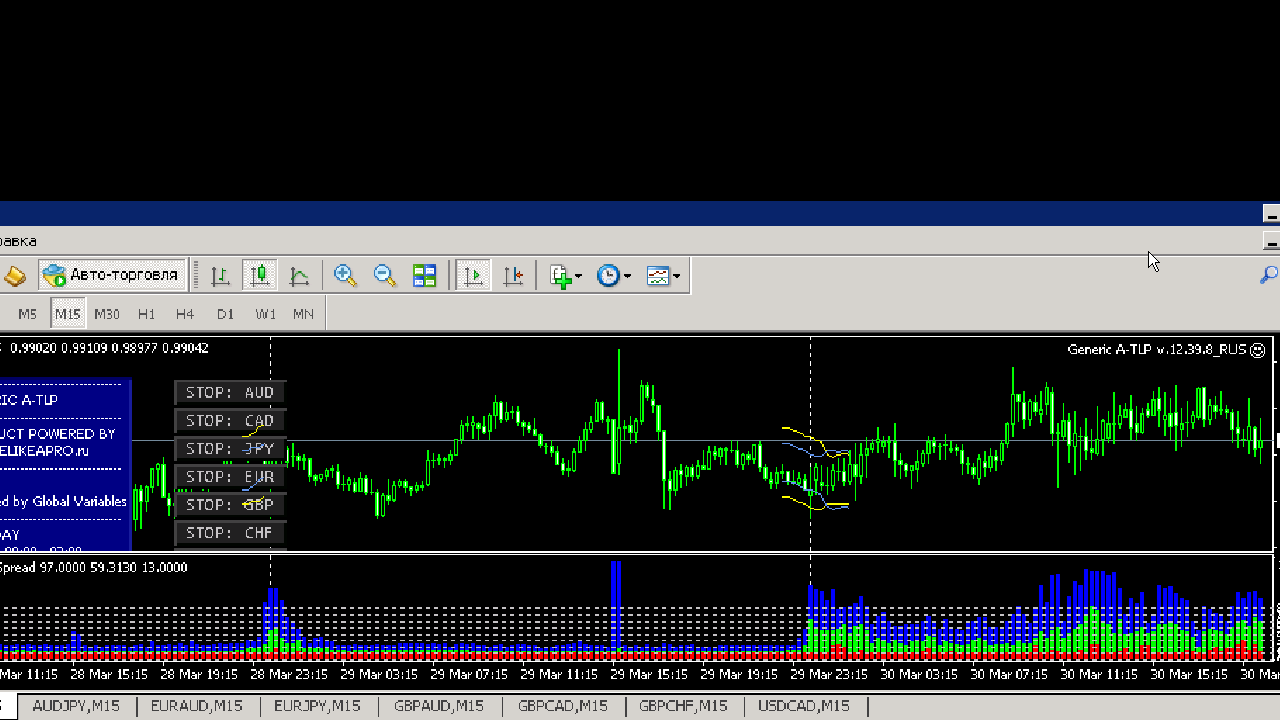This screenshot has width=1280, height=720.
Task: Click the STOP: JPY button
Action: [x=230, y=449]
